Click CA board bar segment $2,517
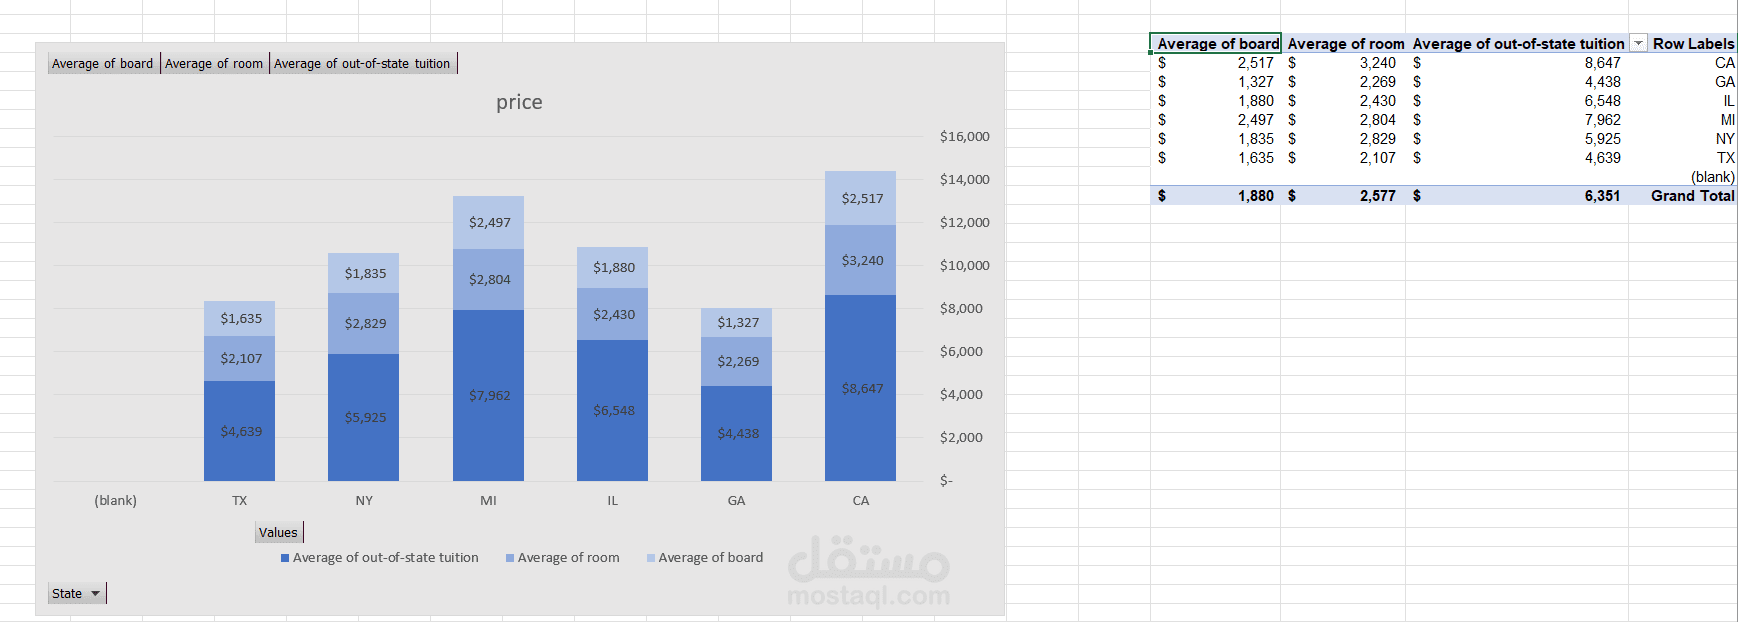Screen dimensions: 1738x622 pyautogui.click(x=861, y=198)
